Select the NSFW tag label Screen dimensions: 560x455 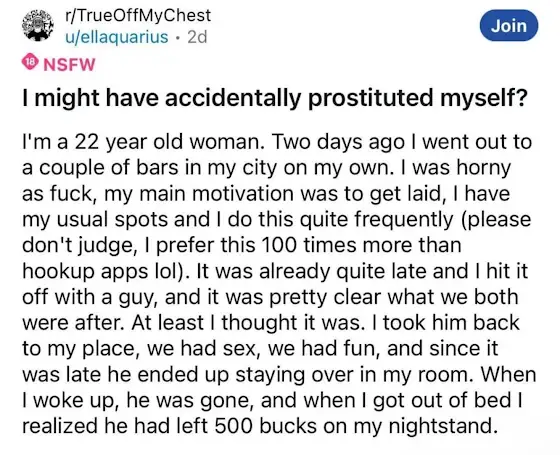[69, 65]
